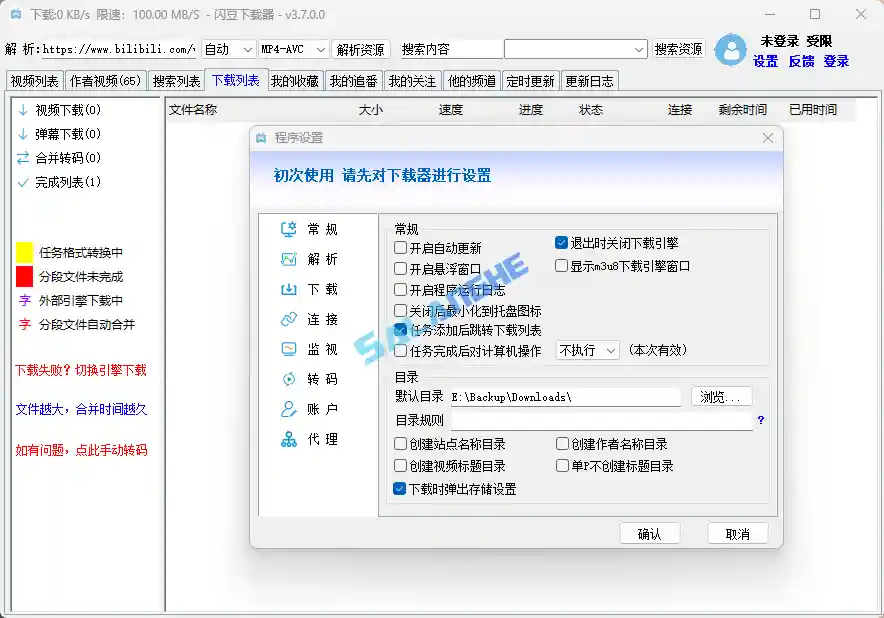
Task: Click the 确认 confirm button
Action: [649, 532]
